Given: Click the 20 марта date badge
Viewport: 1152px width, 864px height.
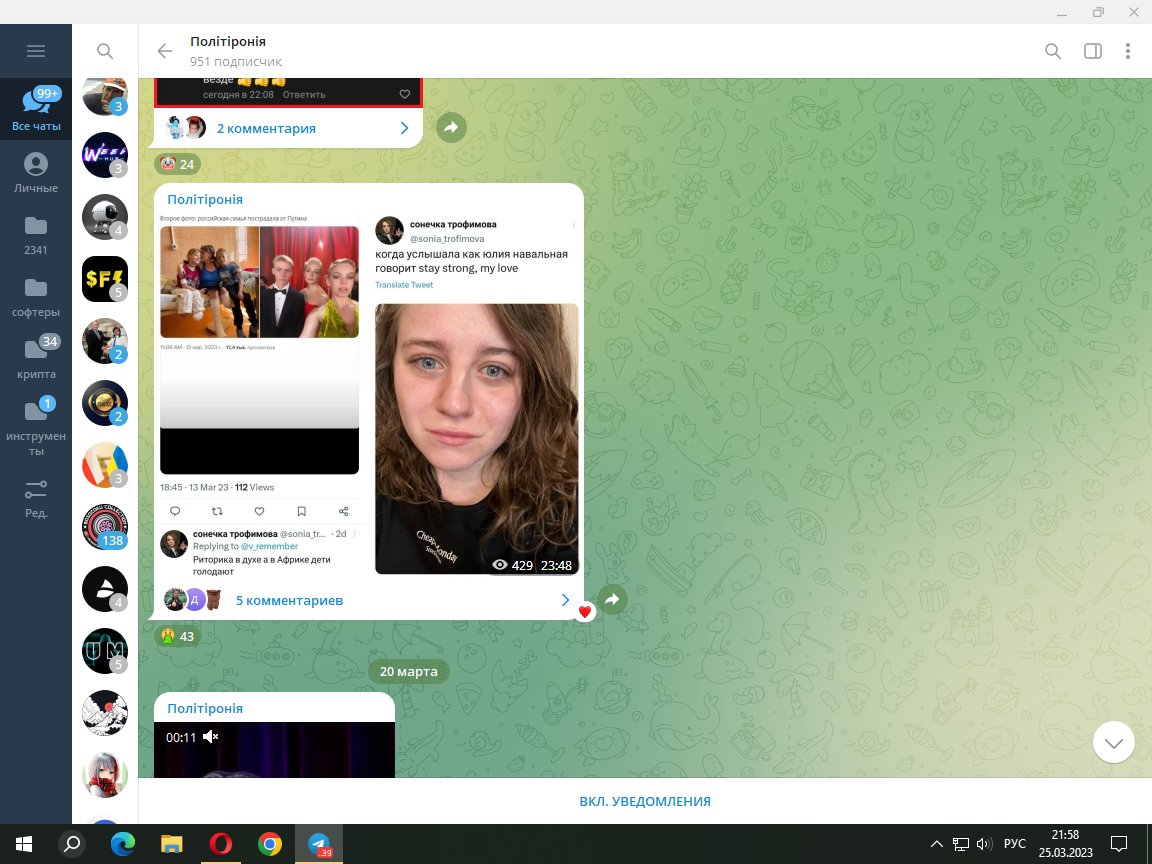Looking at the screenshot, I should [408, 672].
